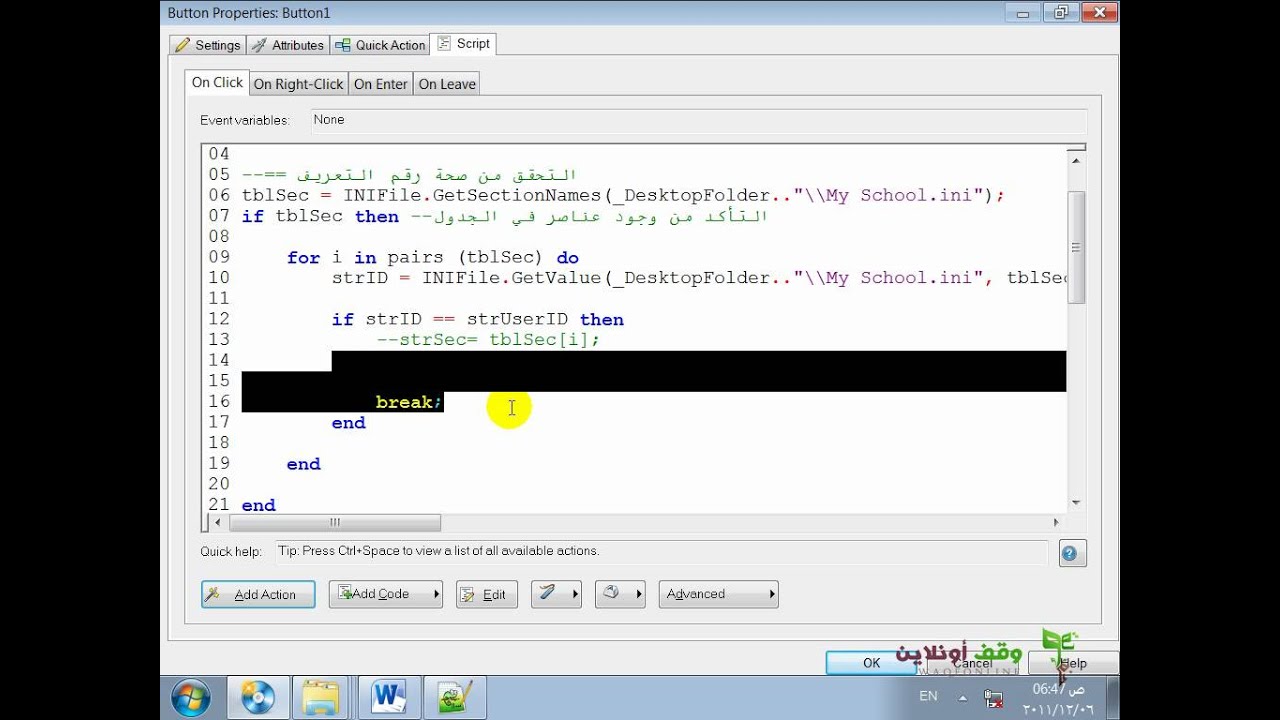Image resolution: width=1280 pixels, height=720 pixels.
Task: Open the On Enter event tab
Action: click(x=381, y=84)
